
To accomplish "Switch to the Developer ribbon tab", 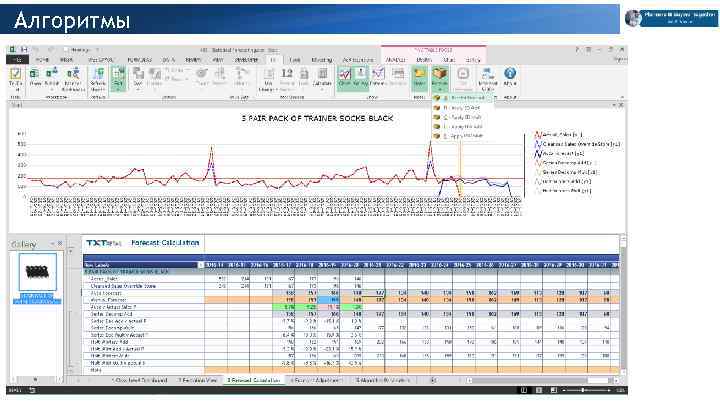I will 247,60.
